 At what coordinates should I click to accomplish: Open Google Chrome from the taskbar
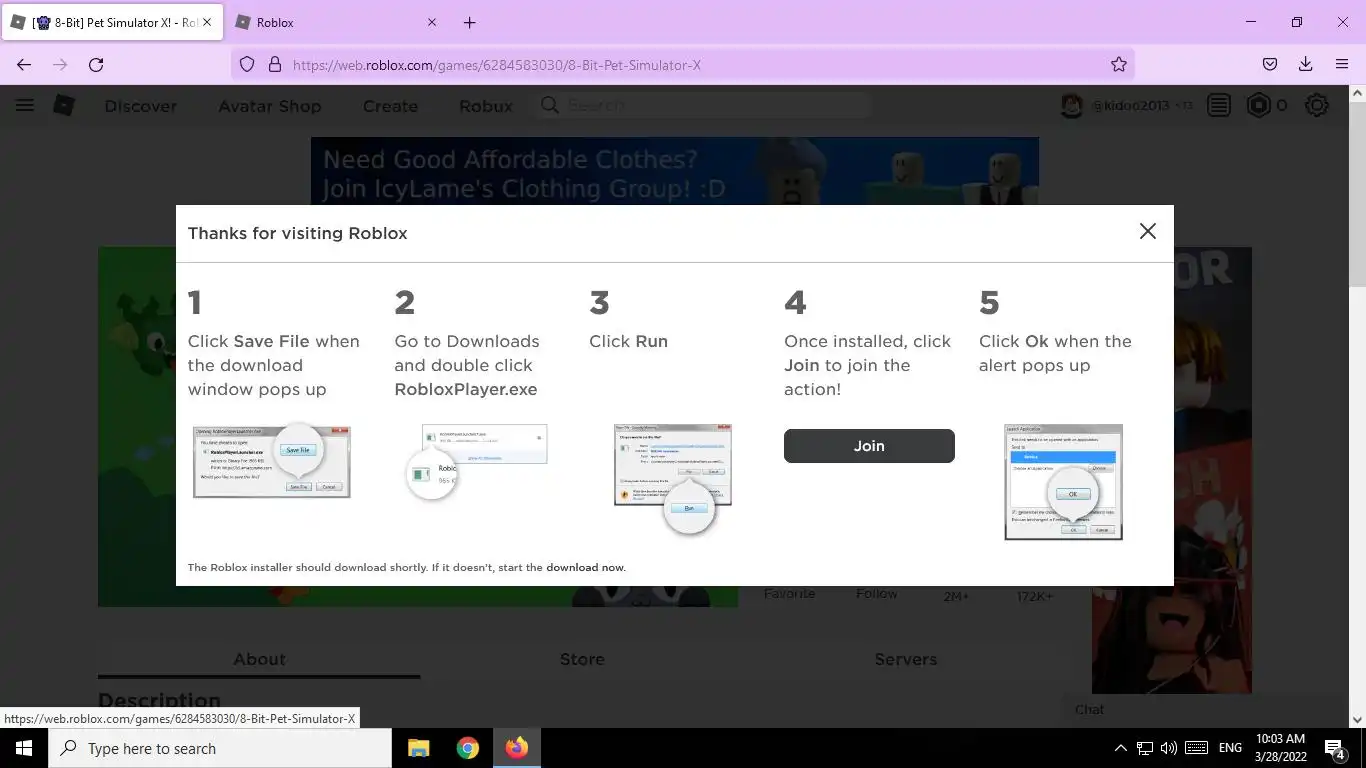(468, 748)
